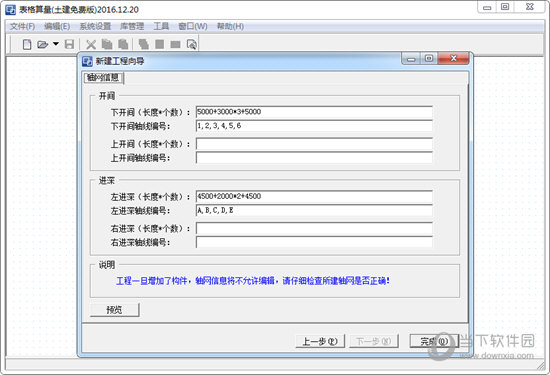Viewport: 550px width, 375px height.
Task: Minimize the main 表格算量 window
Action: pos(487,7)
